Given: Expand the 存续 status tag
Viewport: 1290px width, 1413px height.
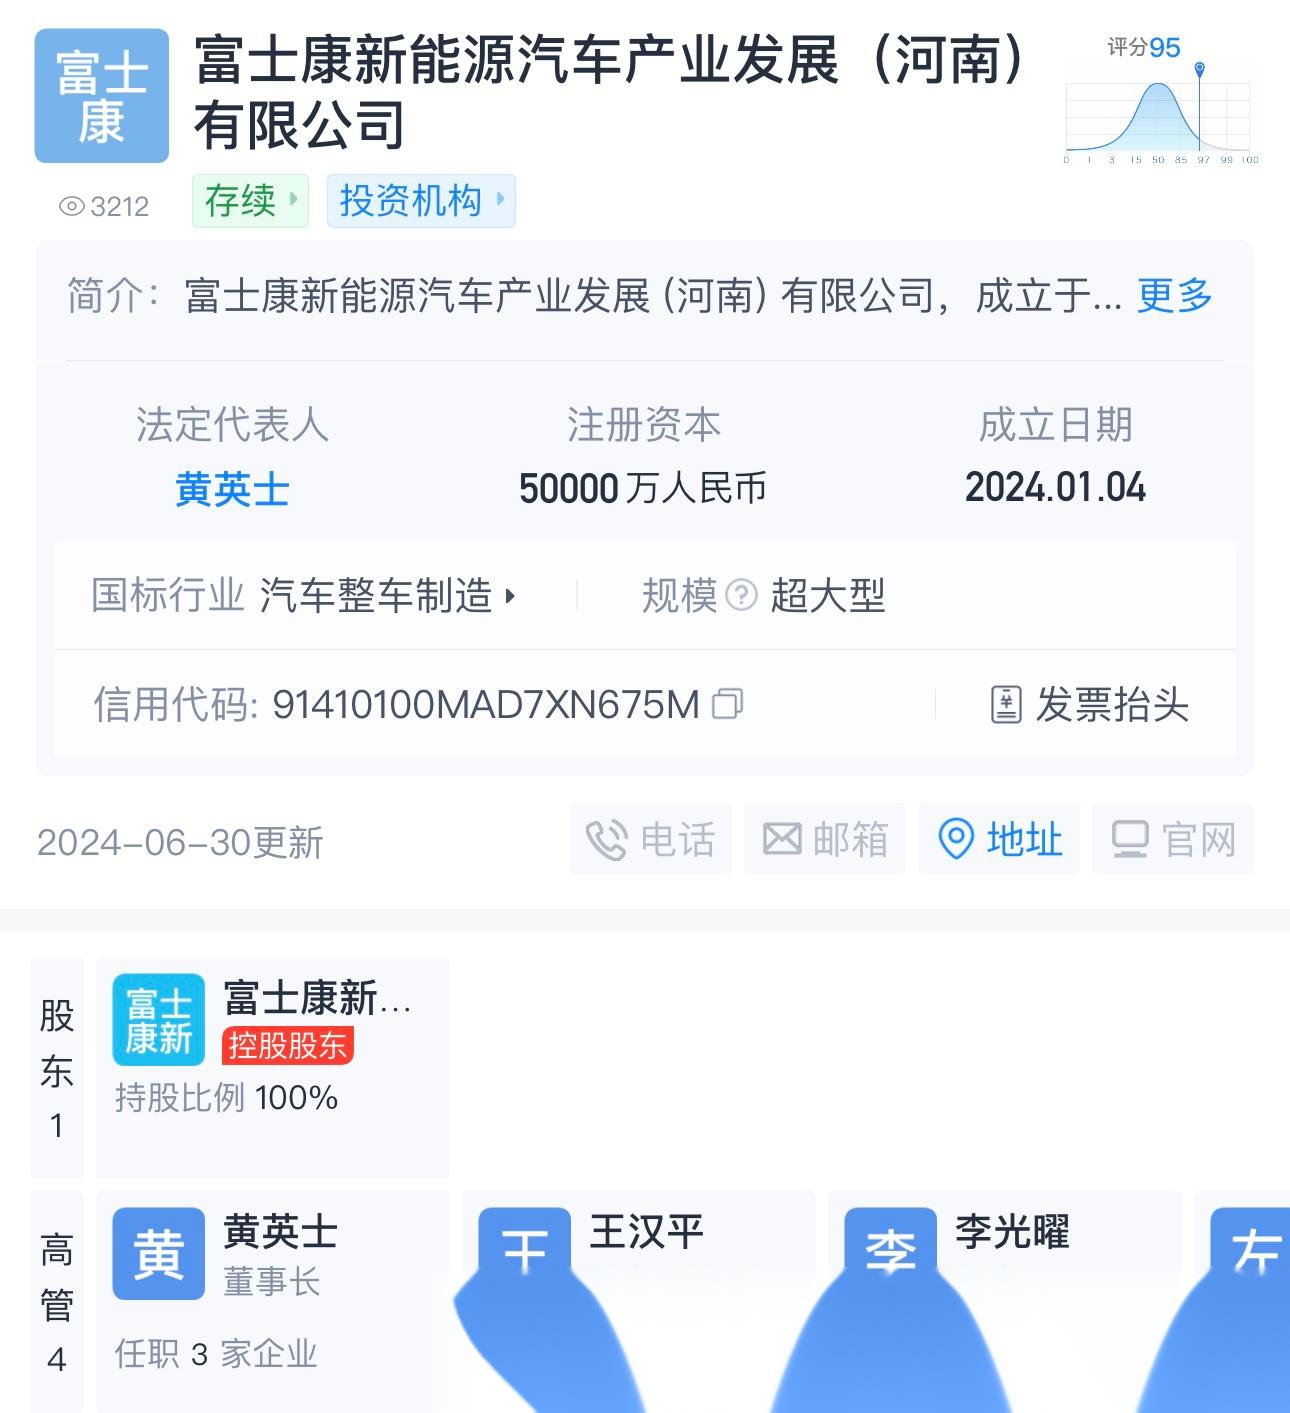Looking at the screenshot, I should (250, 201).
